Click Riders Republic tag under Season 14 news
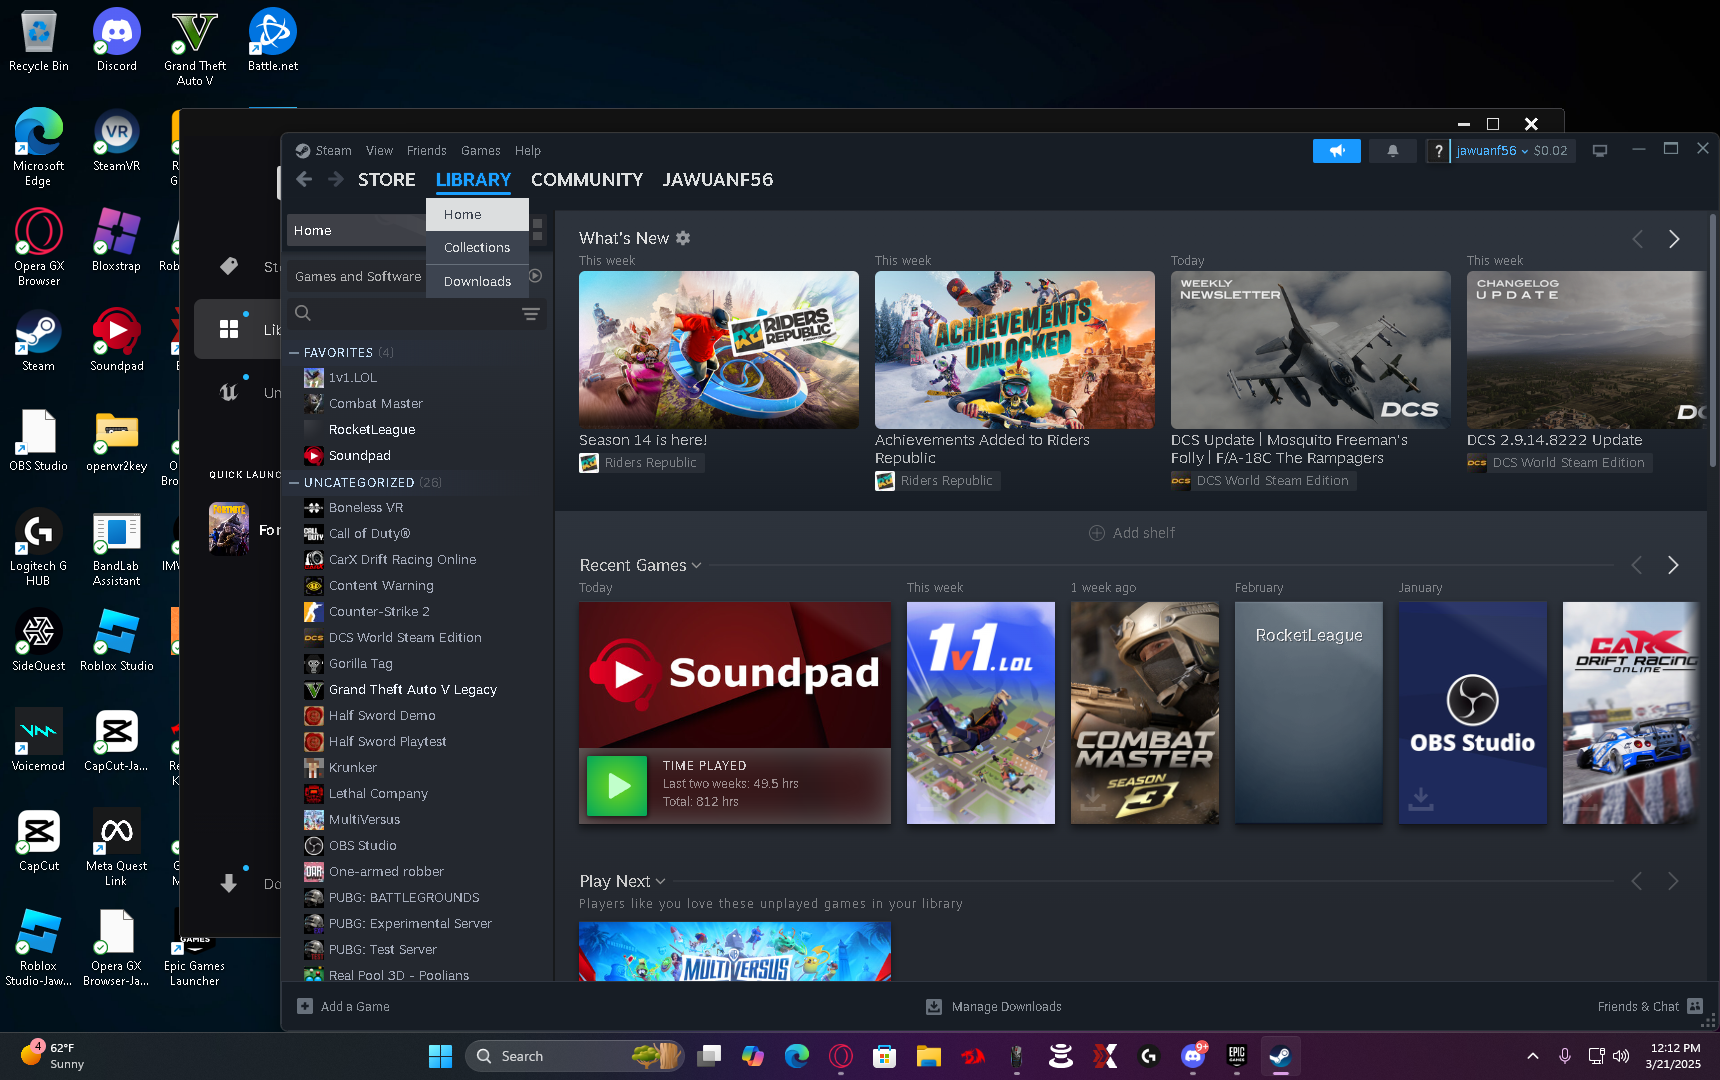This screenshot has width=1720, height=1080. tap(641, 463)
